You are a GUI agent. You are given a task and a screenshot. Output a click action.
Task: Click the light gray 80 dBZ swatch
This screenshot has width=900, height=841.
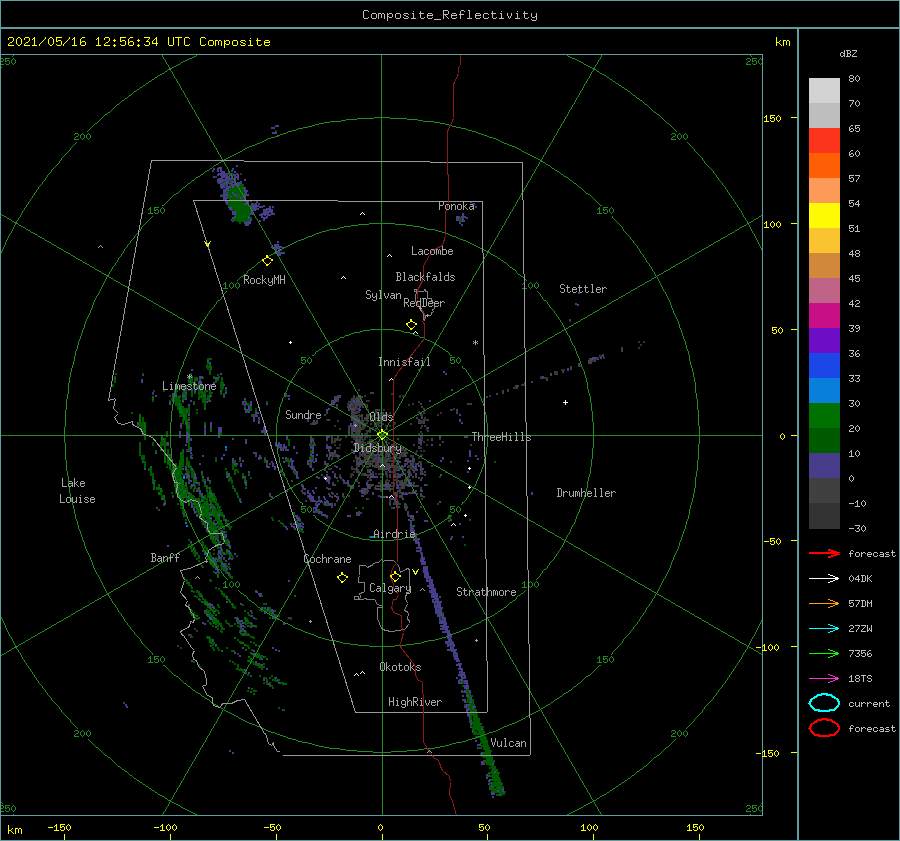tap(824, 91)
